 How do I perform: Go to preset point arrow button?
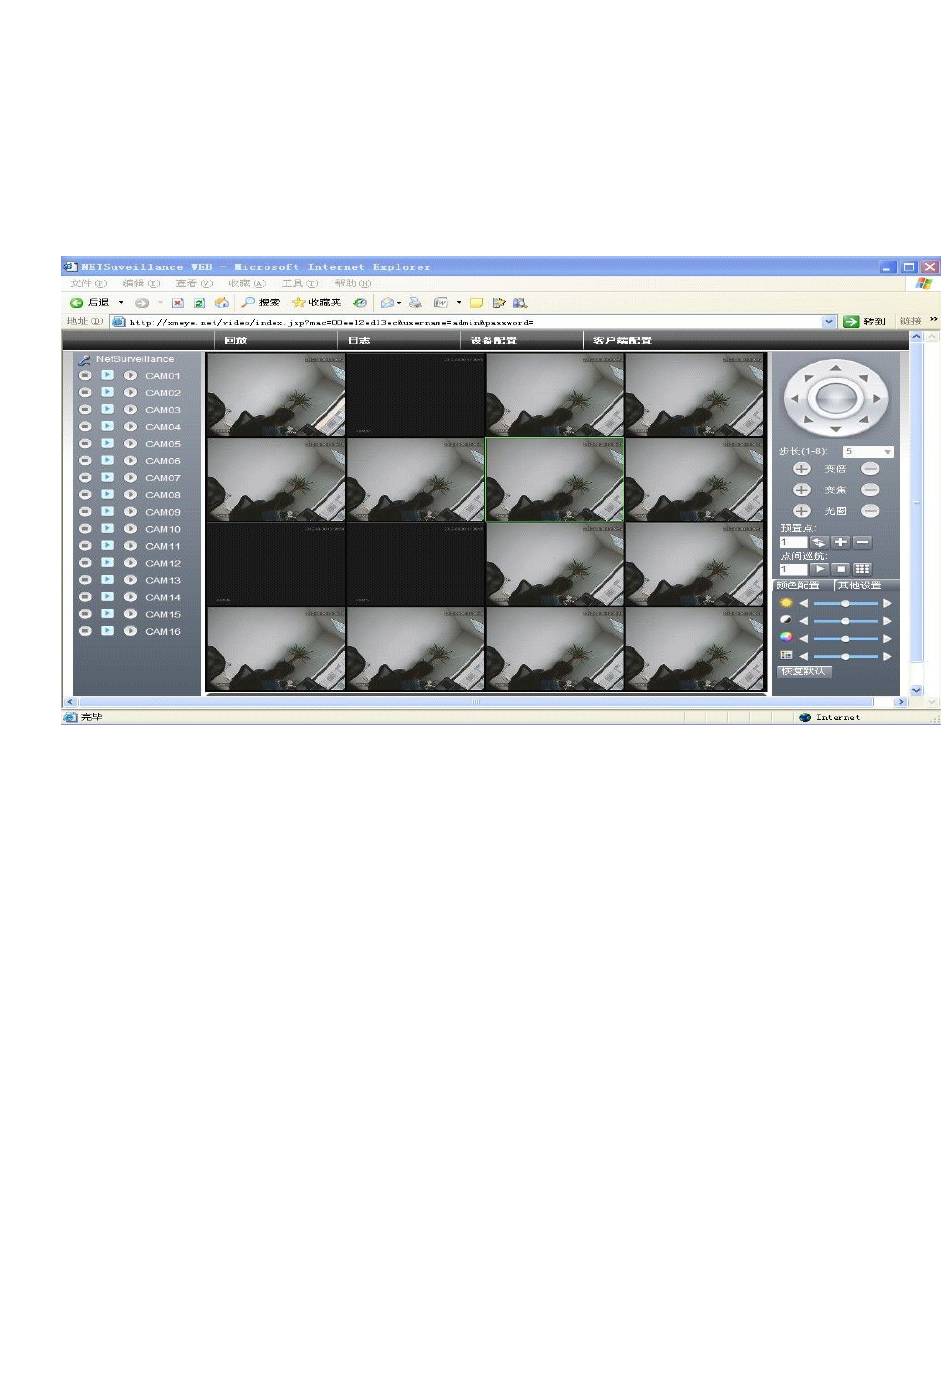[x=819, y=542]
